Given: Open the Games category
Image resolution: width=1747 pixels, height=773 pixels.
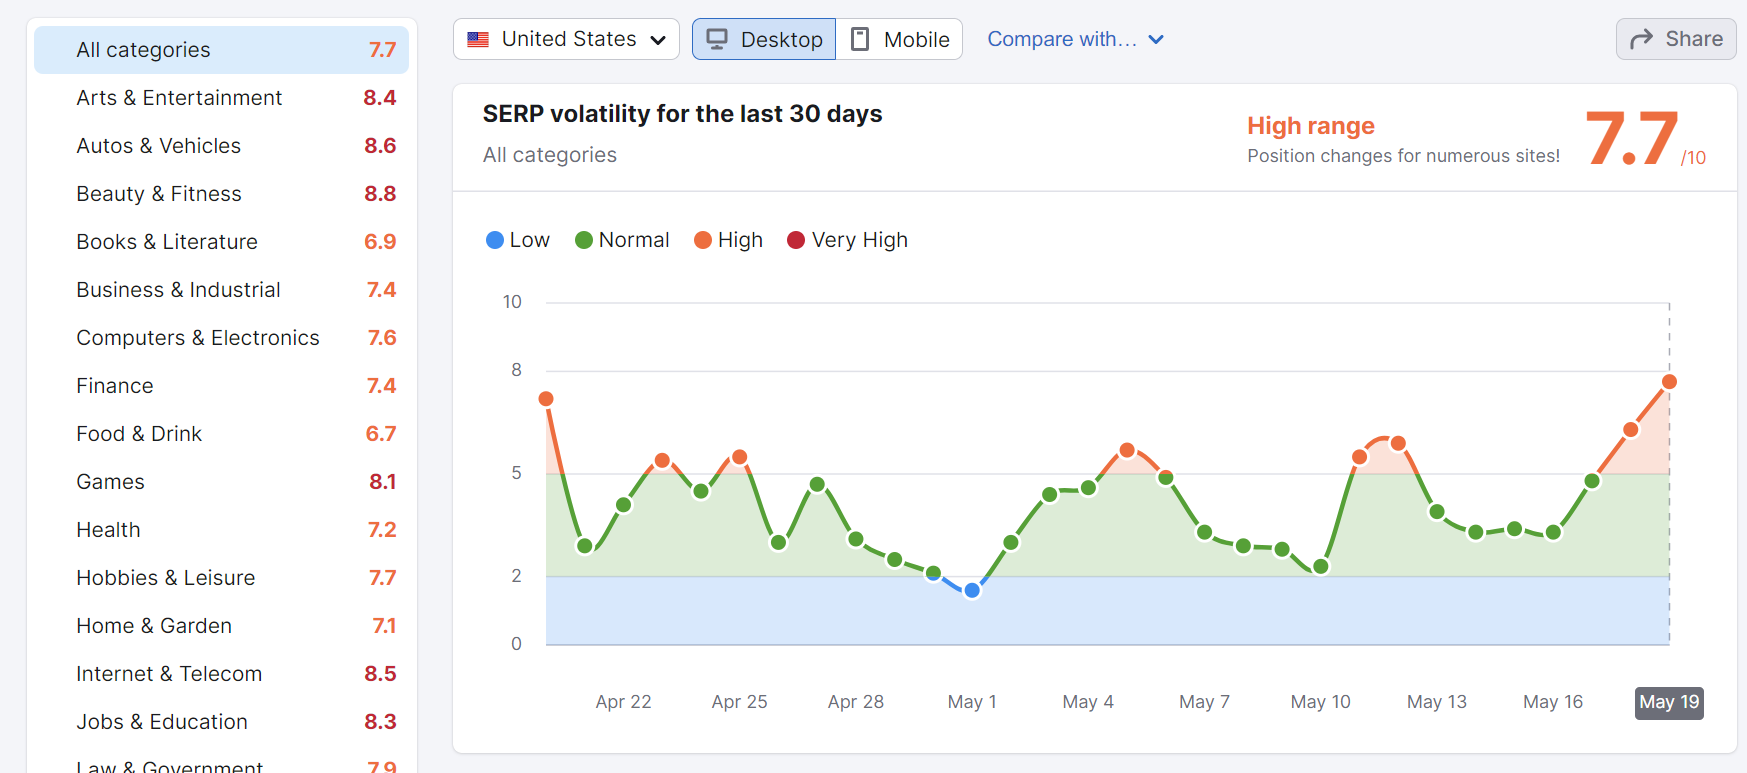Looking at the screenshot, I should 221,482.
